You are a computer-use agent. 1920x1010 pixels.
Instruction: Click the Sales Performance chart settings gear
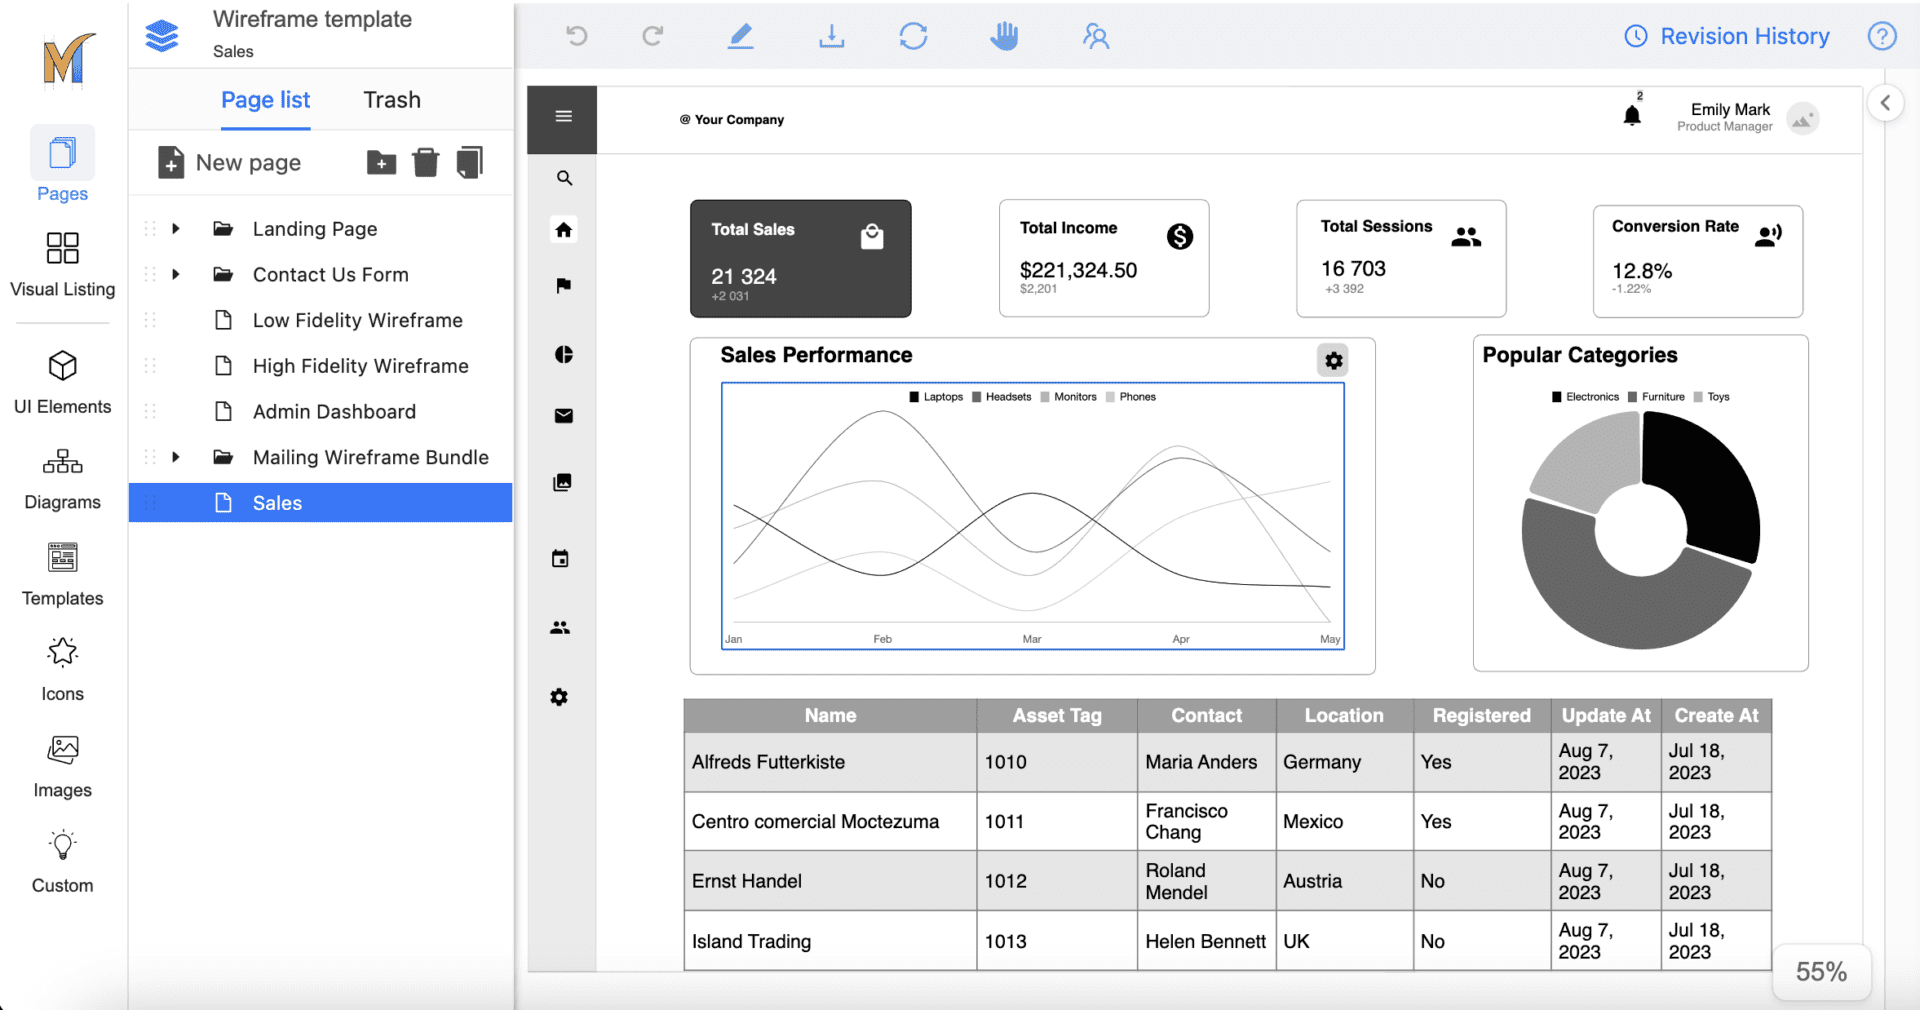pyautogui.click(x=1333, y=360)
